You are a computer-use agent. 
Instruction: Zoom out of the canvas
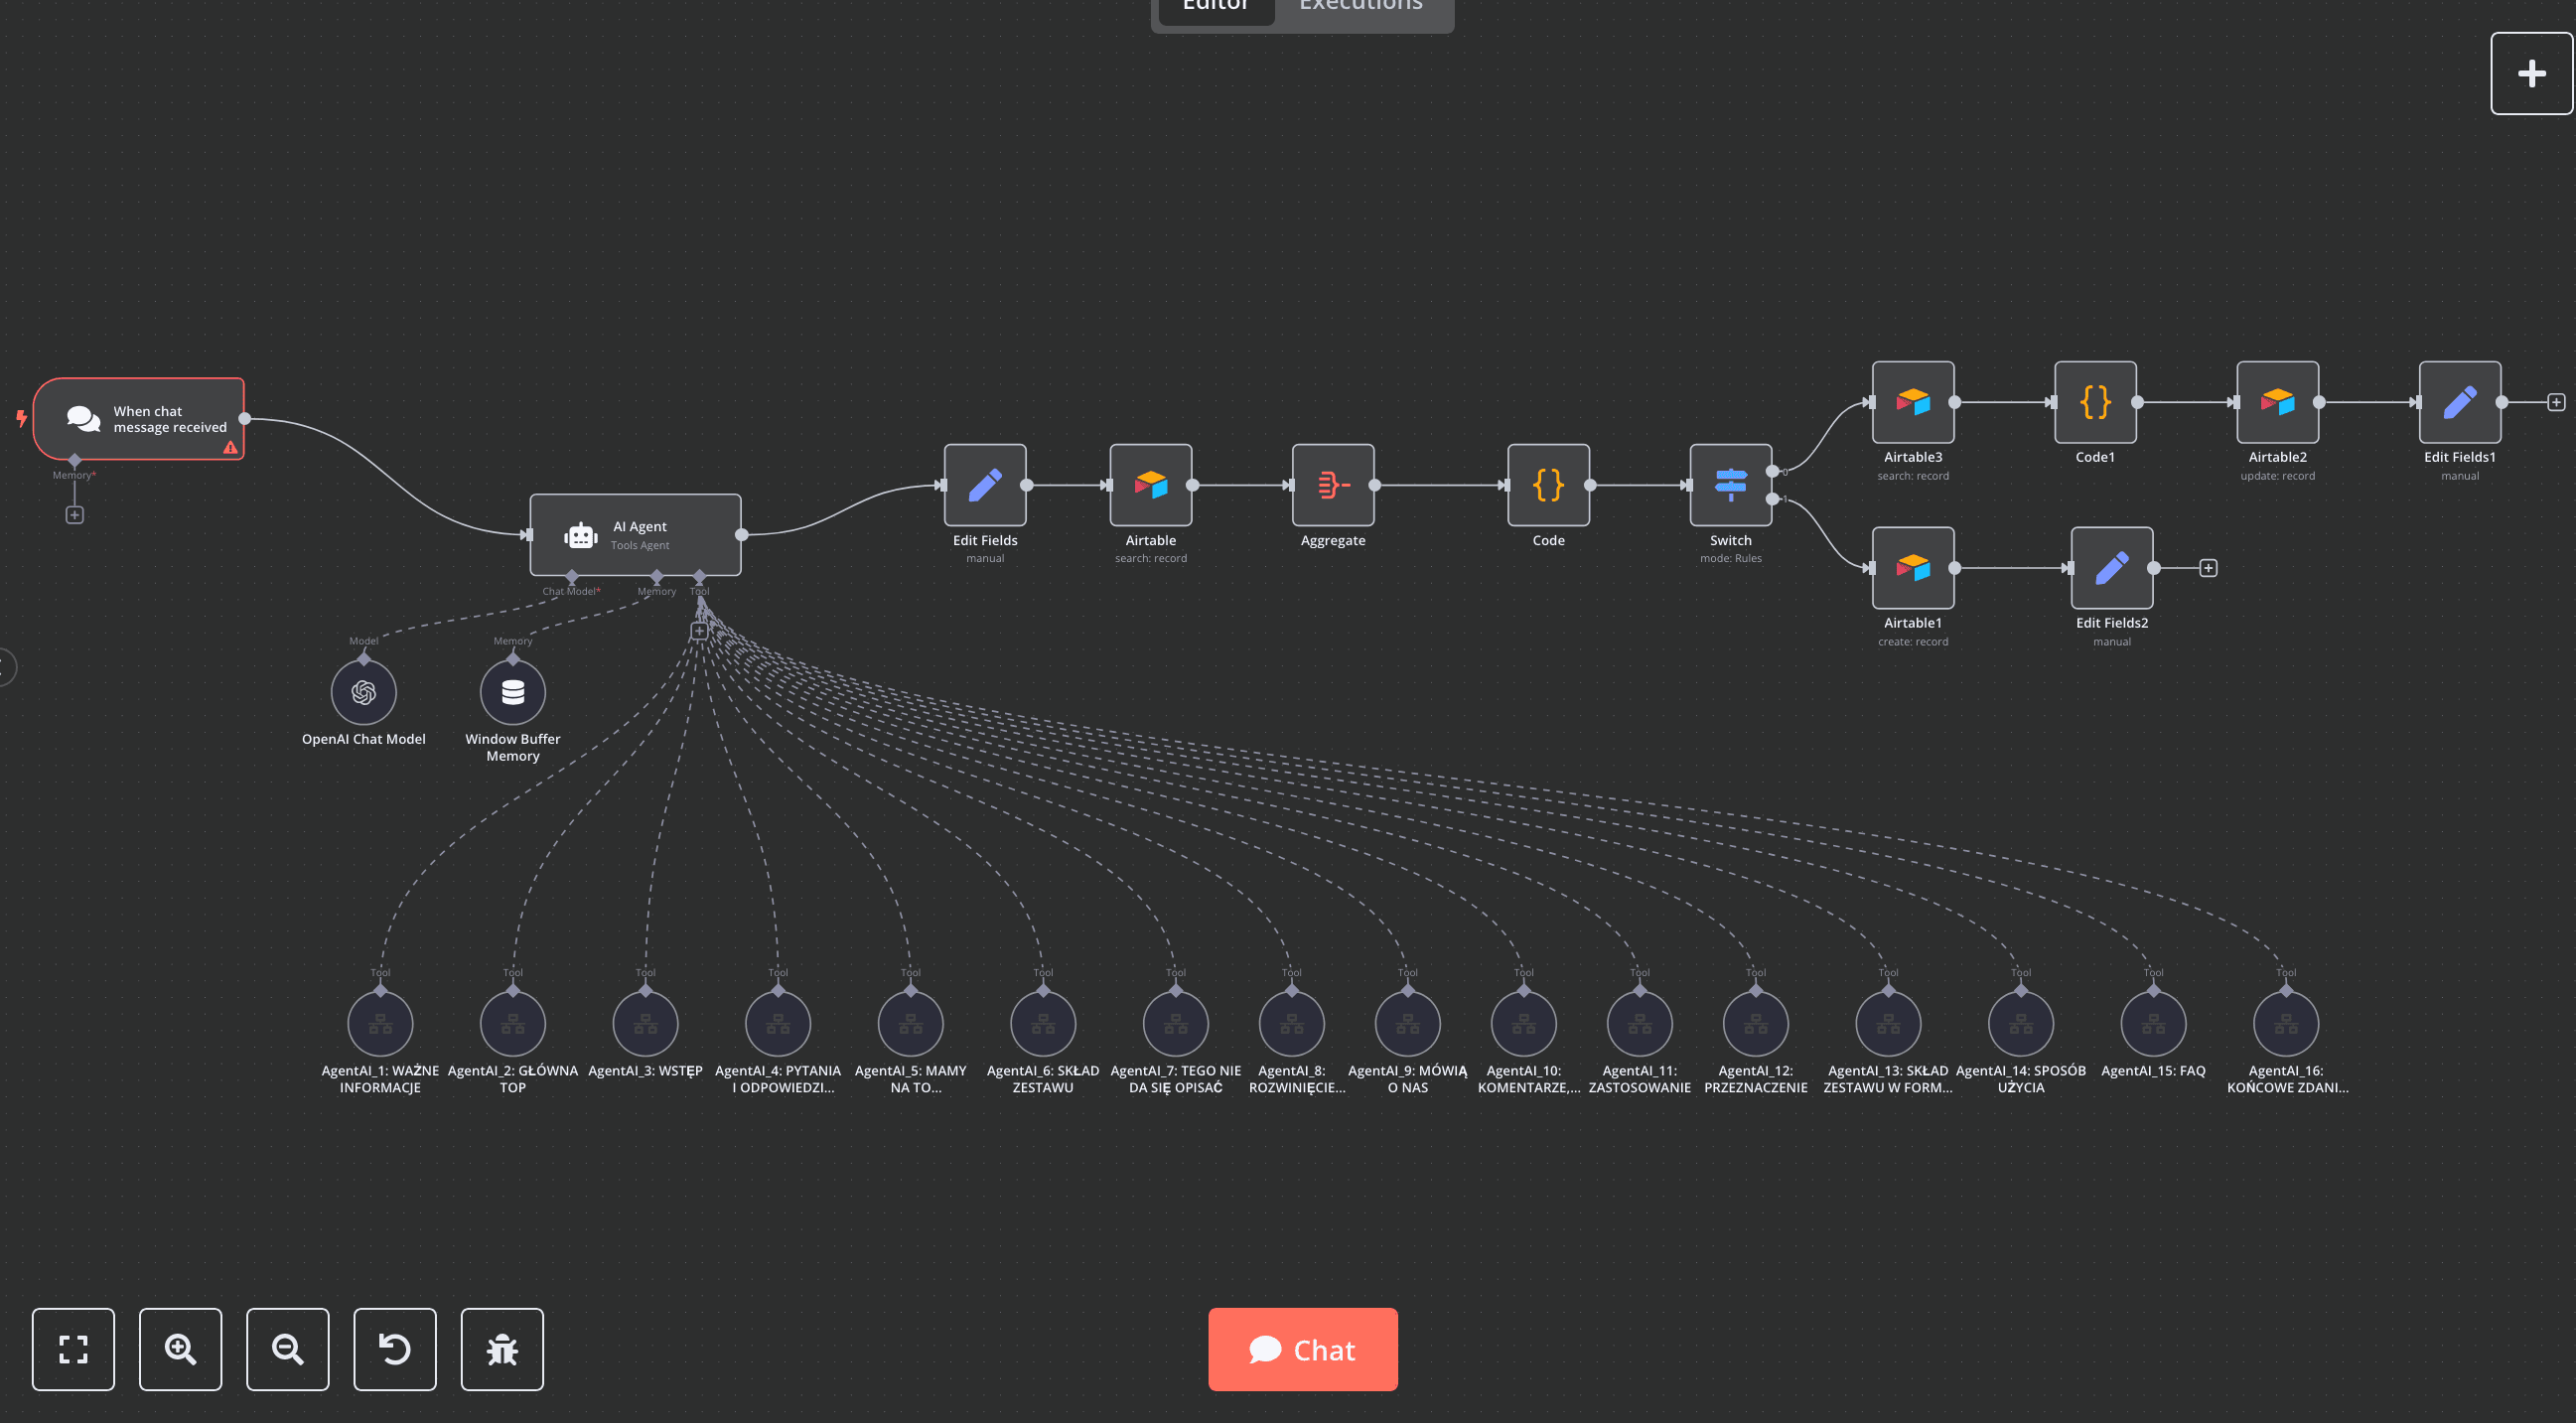click(288, 1350)
